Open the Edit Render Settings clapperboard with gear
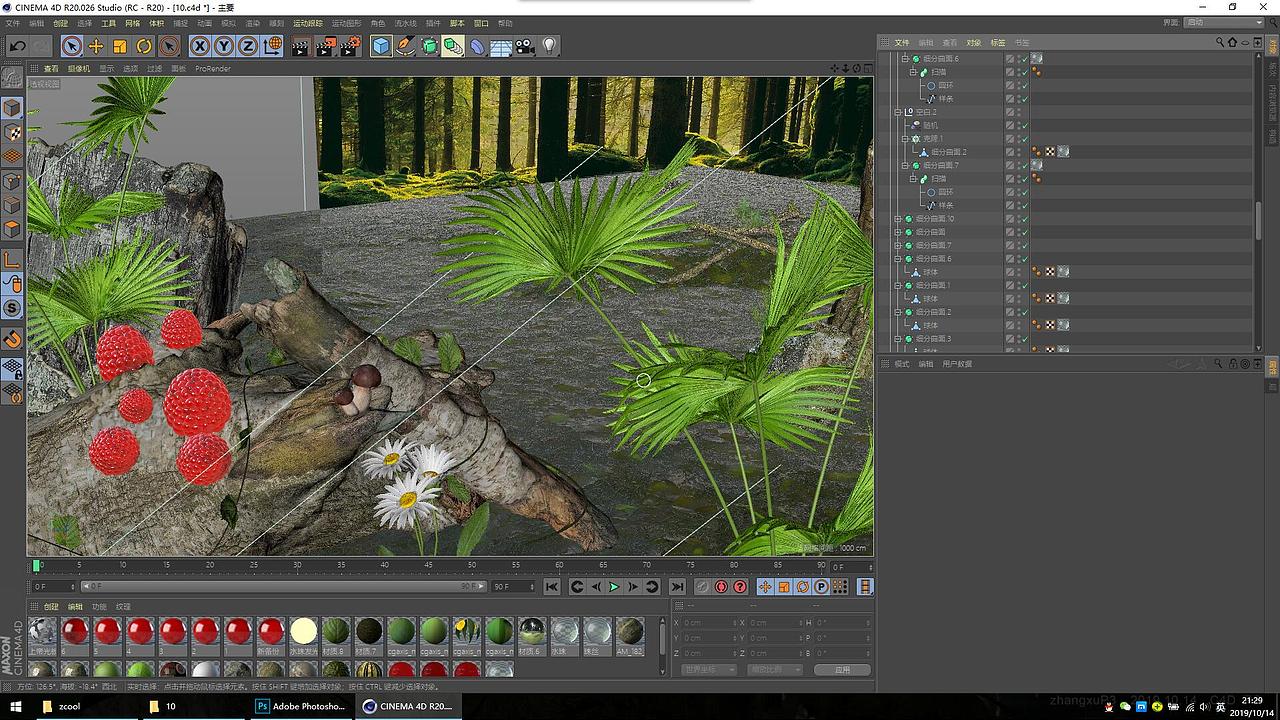The image size is (1280, 720). pos(350,46)
